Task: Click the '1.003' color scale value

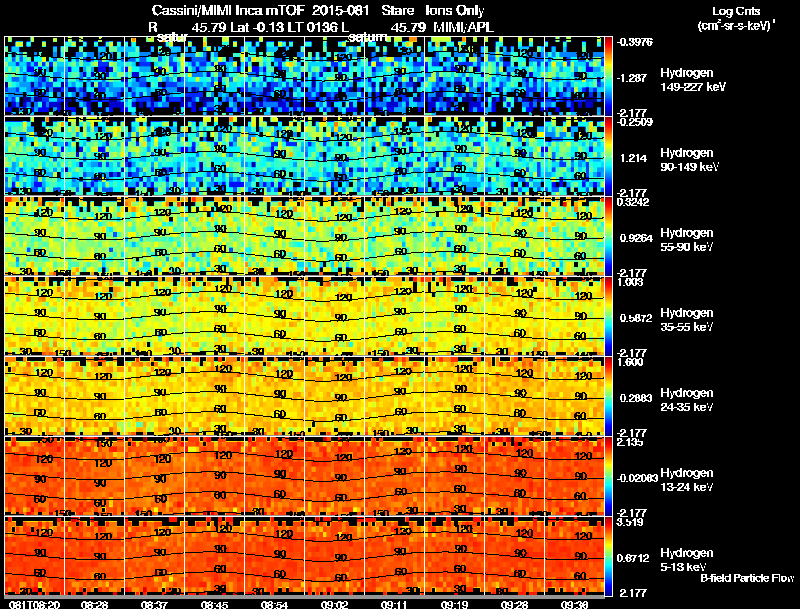Action: (x=630, y=282)
